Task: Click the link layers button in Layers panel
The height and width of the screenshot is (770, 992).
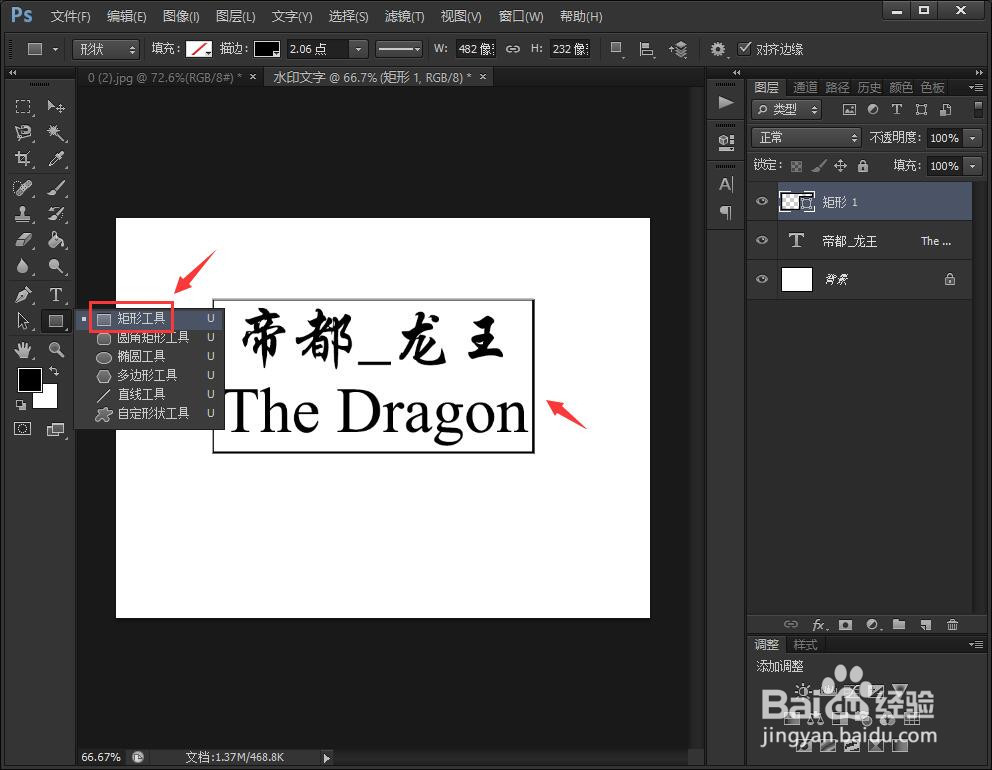Action: (x=791, y=624)
